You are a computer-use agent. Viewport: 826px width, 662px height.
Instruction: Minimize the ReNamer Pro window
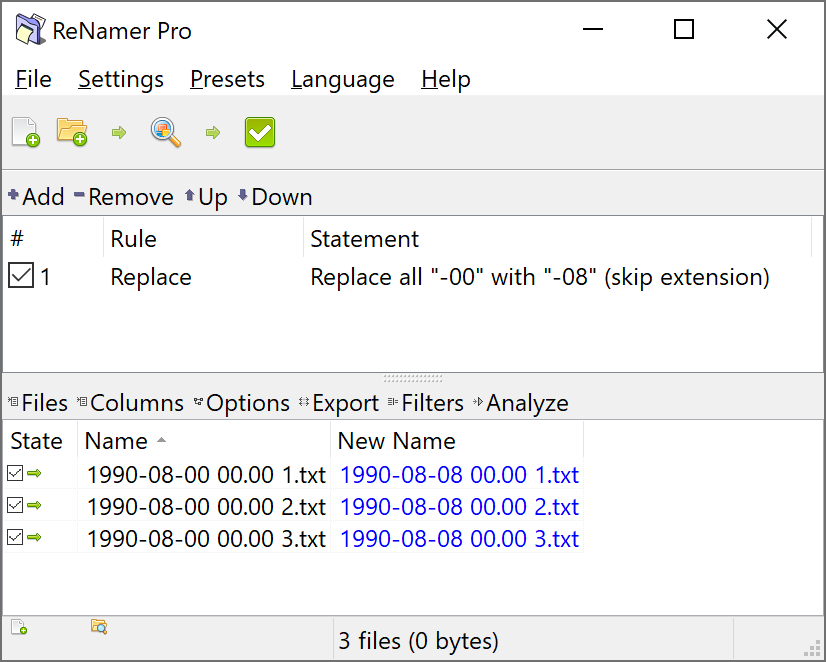pos(593,29)
